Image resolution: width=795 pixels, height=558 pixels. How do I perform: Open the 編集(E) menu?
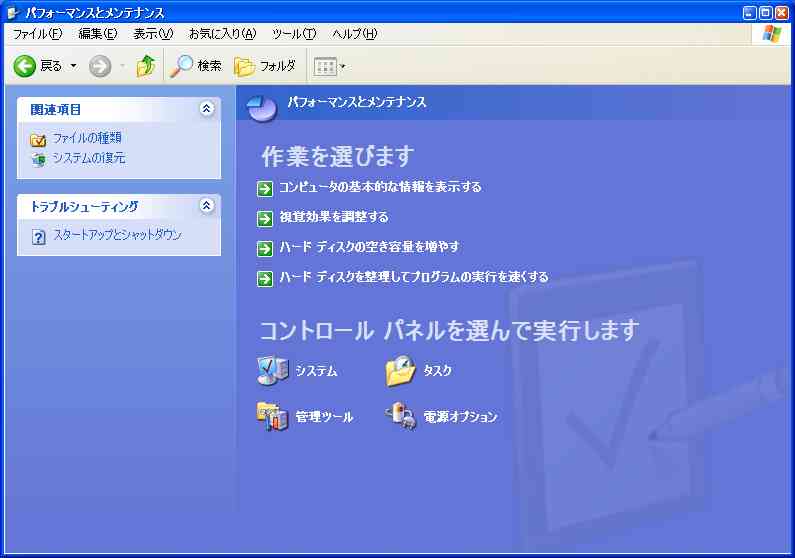click(98, 34)
